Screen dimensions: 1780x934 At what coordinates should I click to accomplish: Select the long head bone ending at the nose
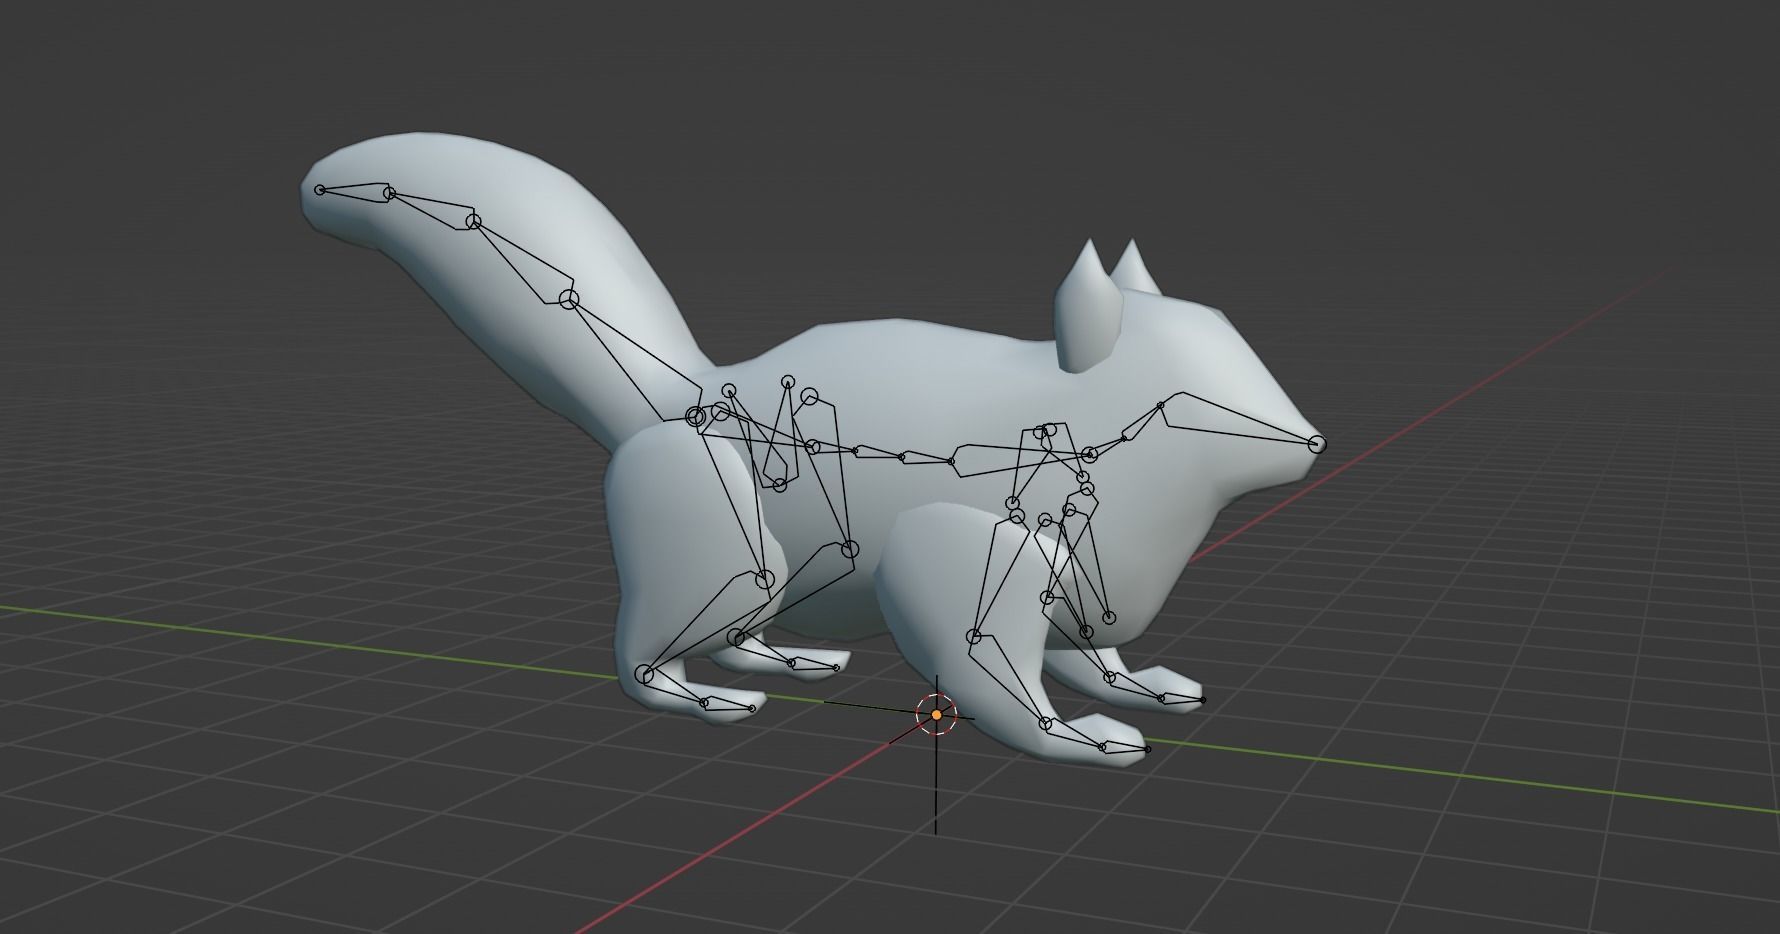[1238, 417]
